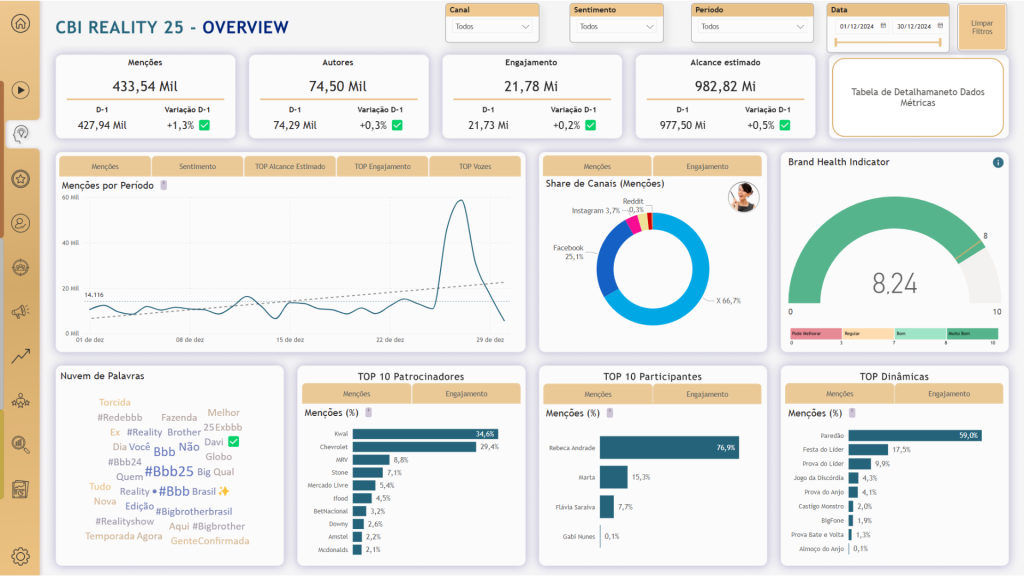This screenshot has height=576, width=1024.
Task: Click the user profile sidebar icon
Action: coord(21,223)
